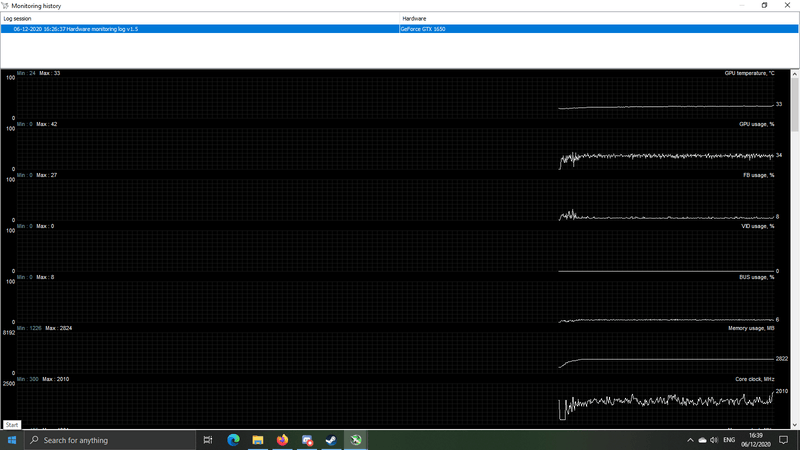Click the BUS usage graph label
This screenshot has height=450, width=800.
point(756,277)
